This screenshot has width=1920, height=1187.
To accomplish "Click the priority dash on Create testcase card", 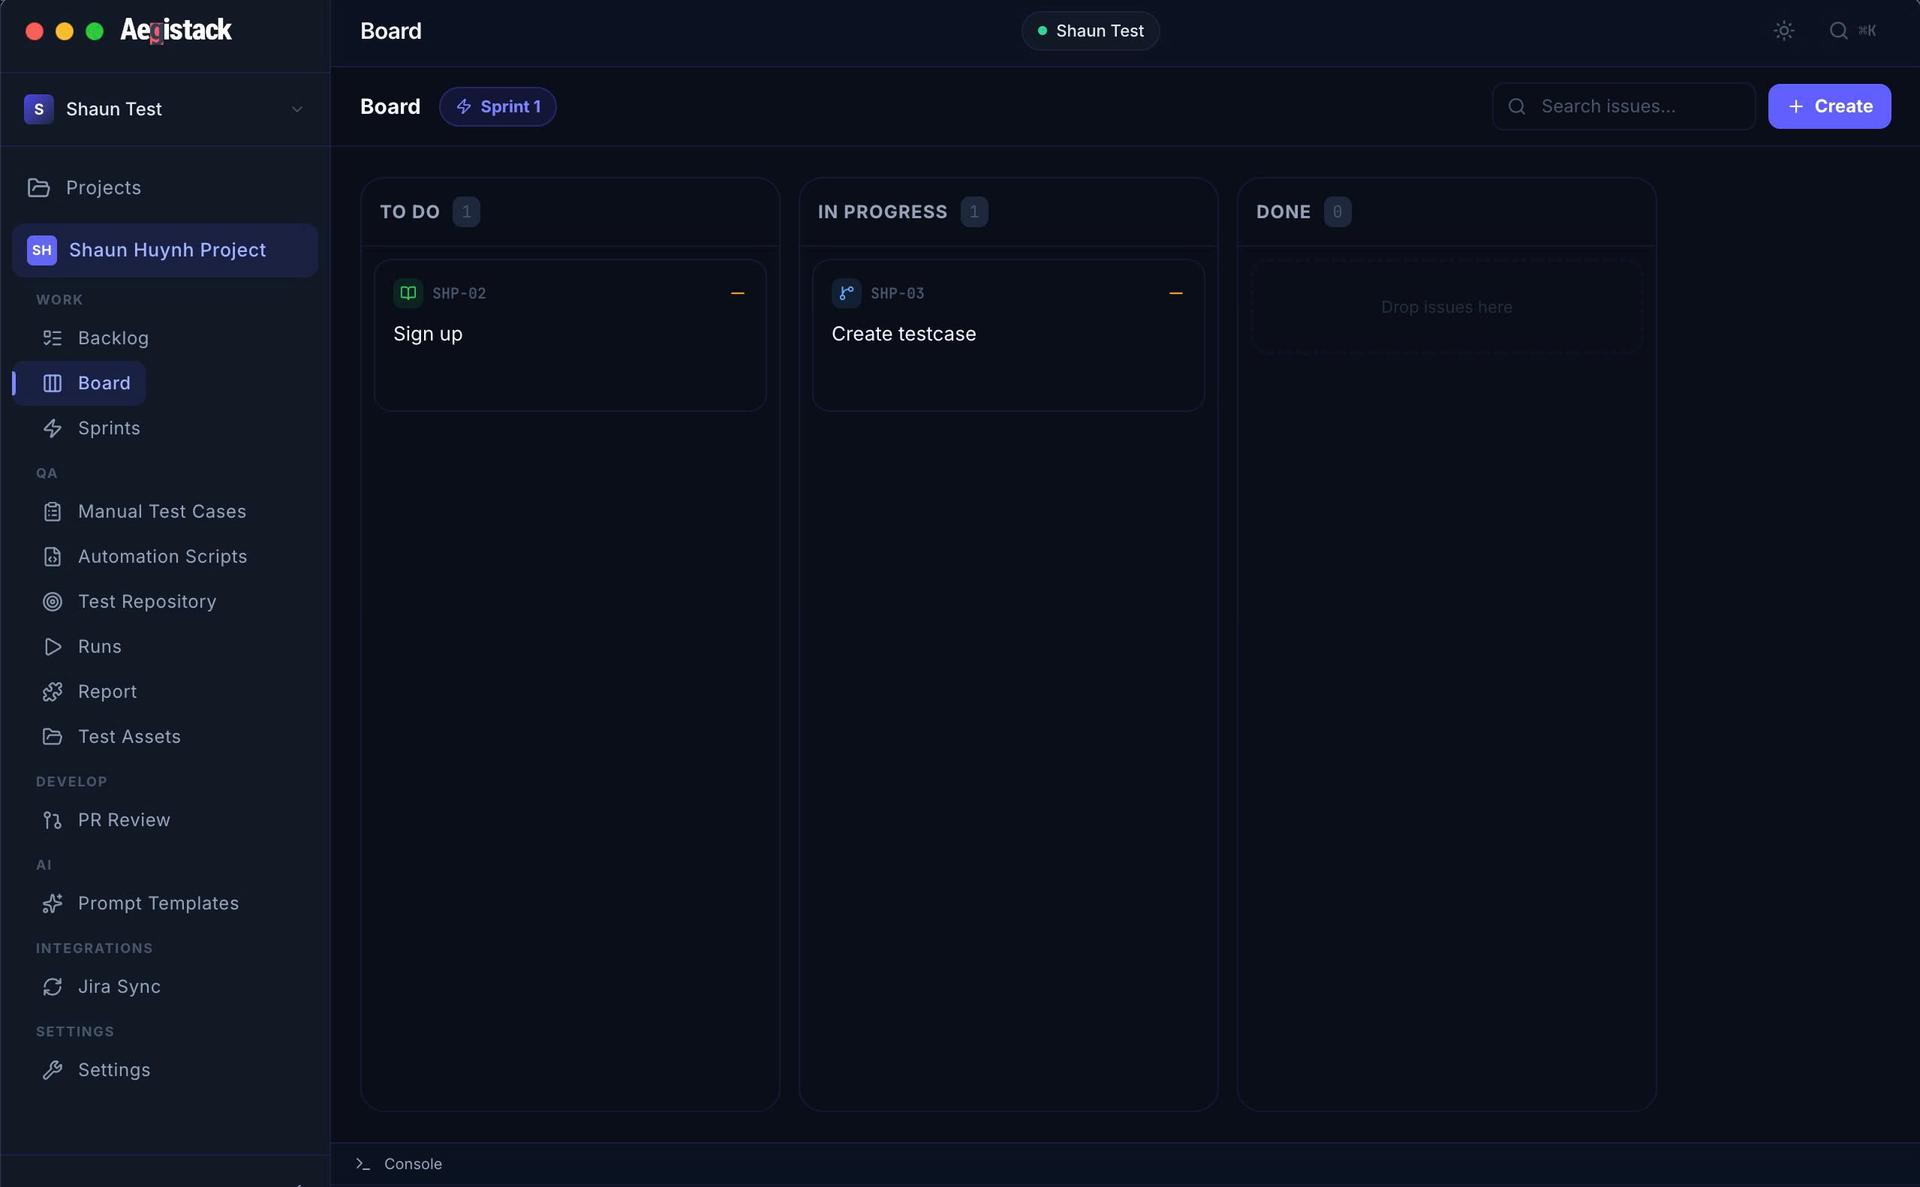I will tap(1176, 293).
